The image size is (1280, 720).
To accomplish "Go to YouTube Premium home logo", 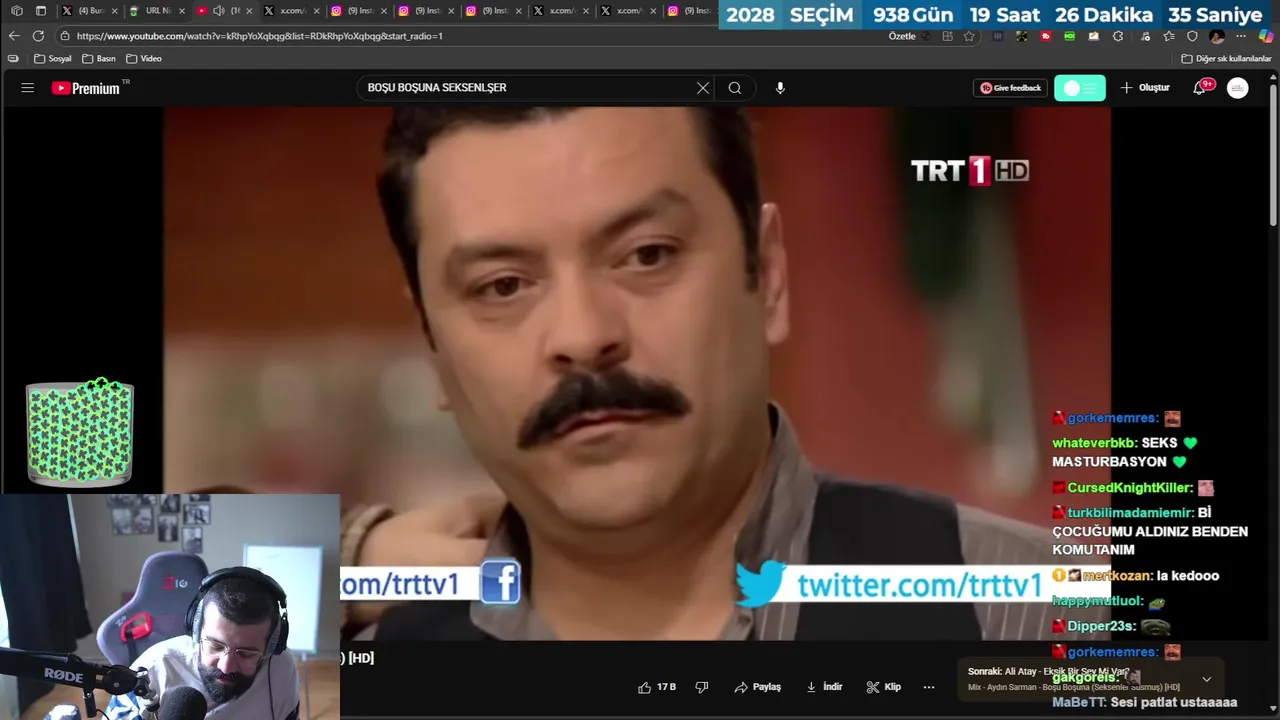I will 85,88.
